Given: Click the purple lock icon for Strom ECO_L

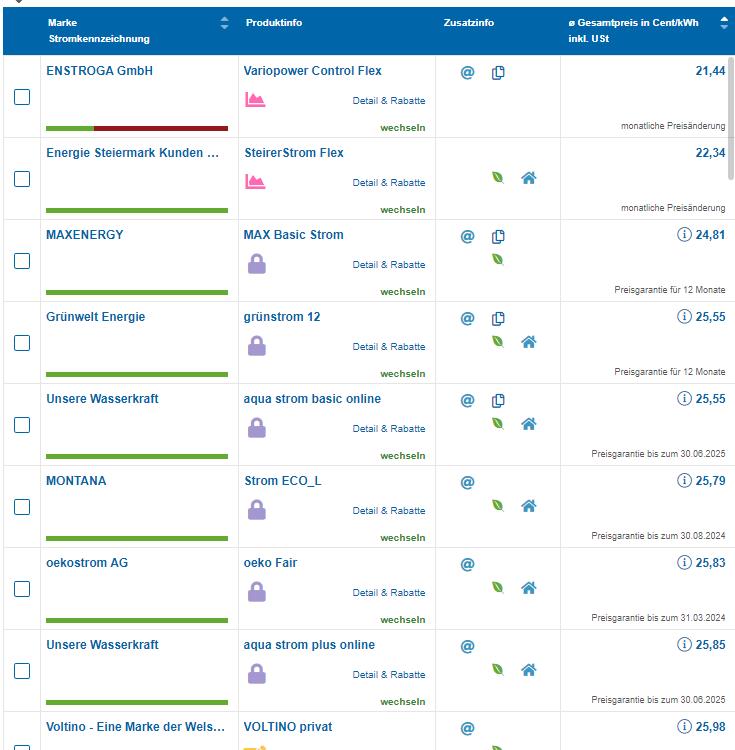Looking at the screenshot, I should (x=257, y=510).
